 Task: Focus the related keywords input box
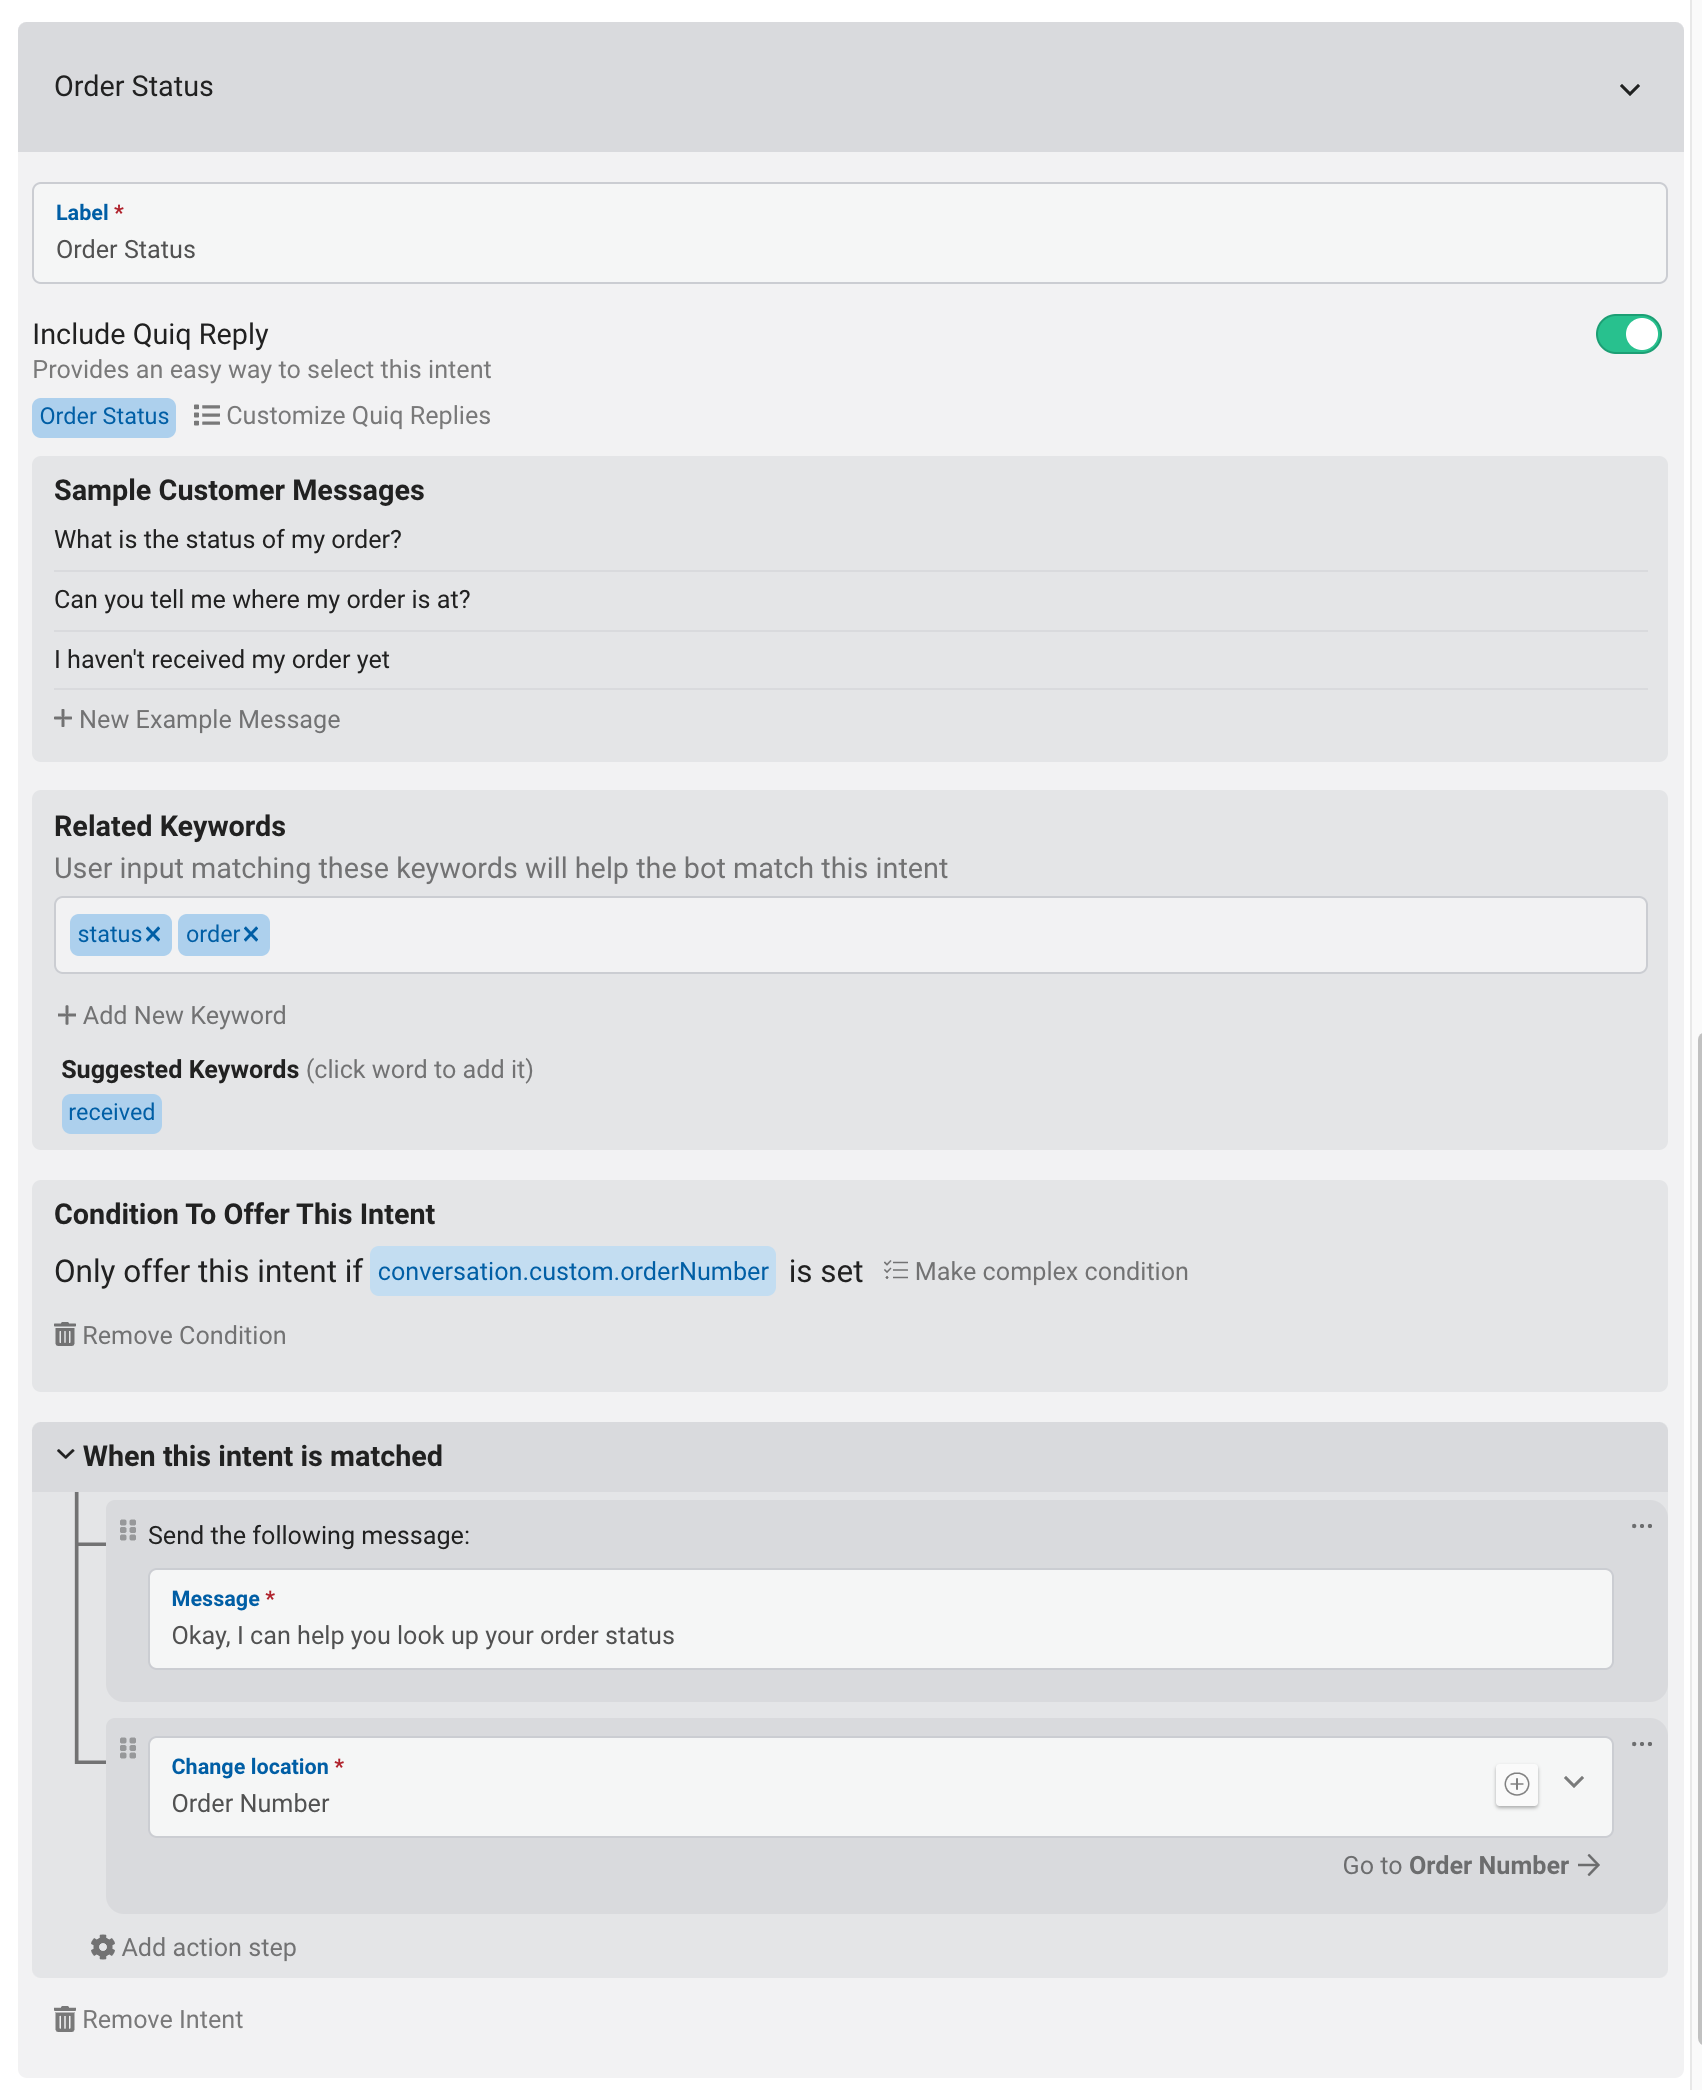pyautogui.click(x=850, y=935)
